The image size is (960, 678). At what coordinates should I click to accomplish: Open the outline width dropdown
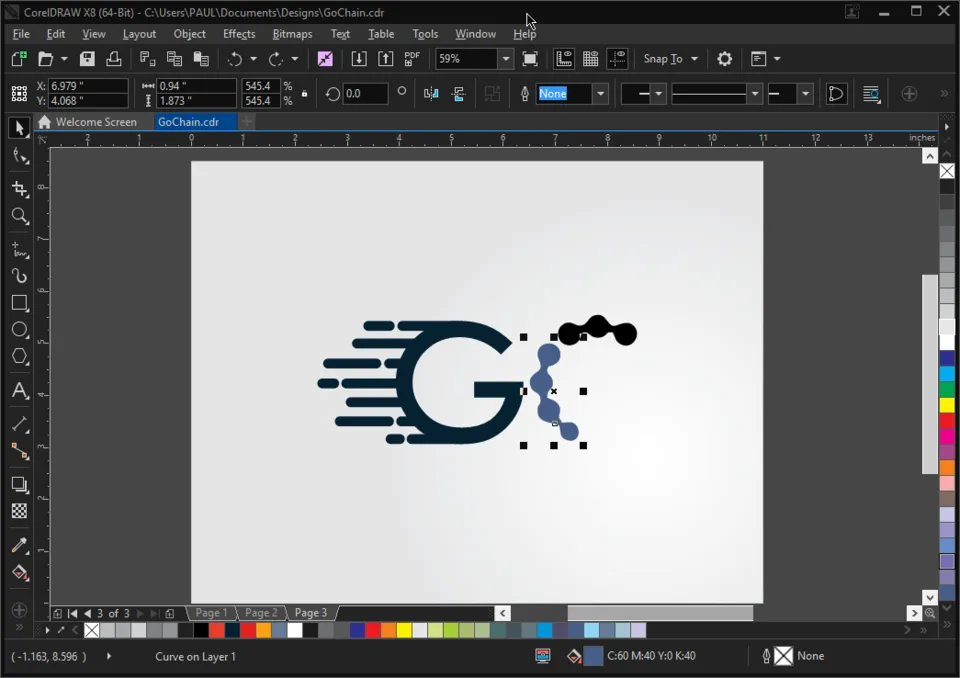tap(601, 94)
